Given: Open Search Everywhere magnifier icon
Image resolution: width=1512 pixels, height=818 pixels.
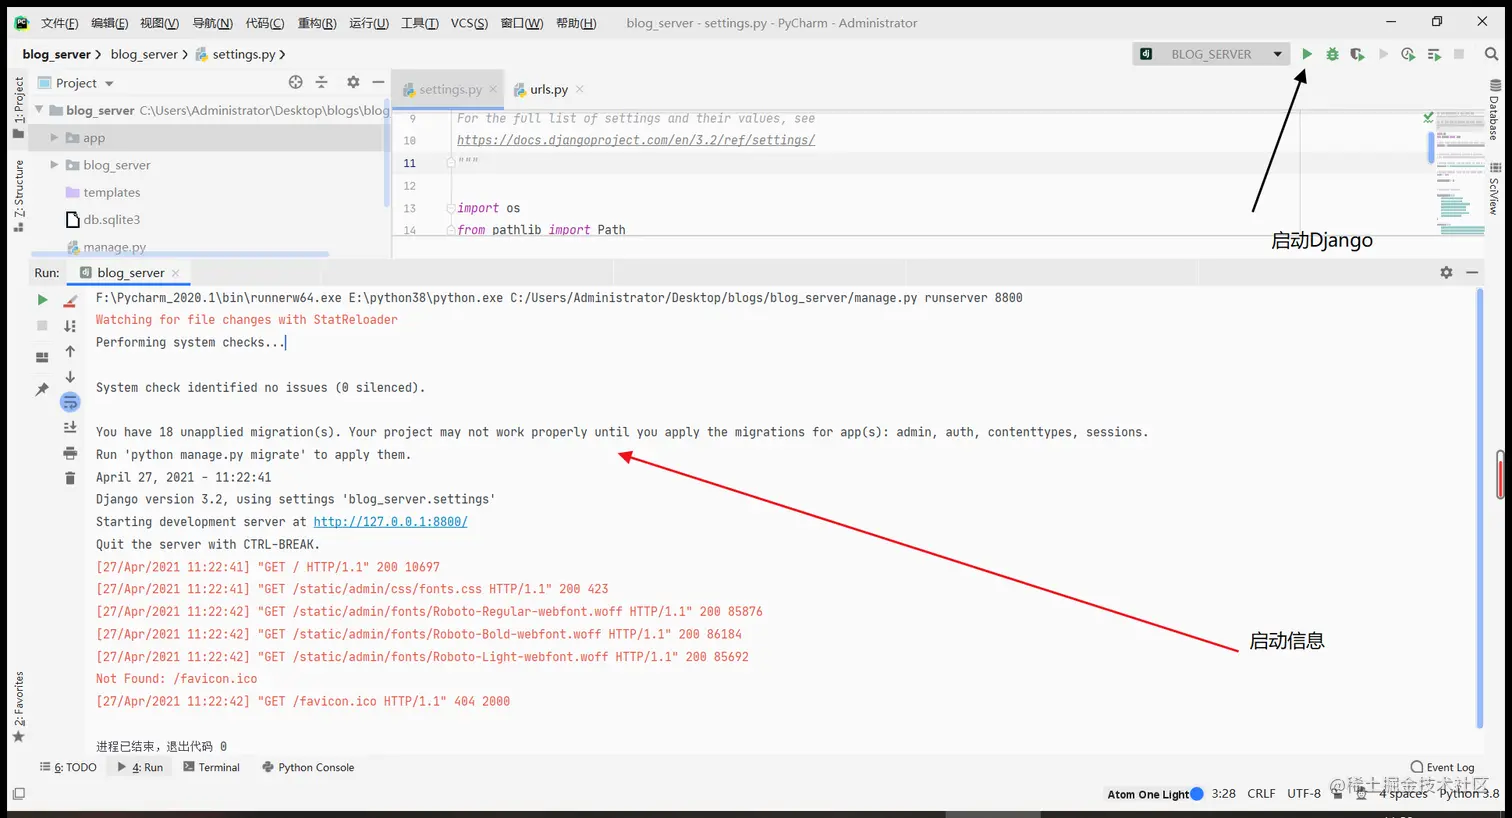Looking at the screenshot, I should 1491,54.
